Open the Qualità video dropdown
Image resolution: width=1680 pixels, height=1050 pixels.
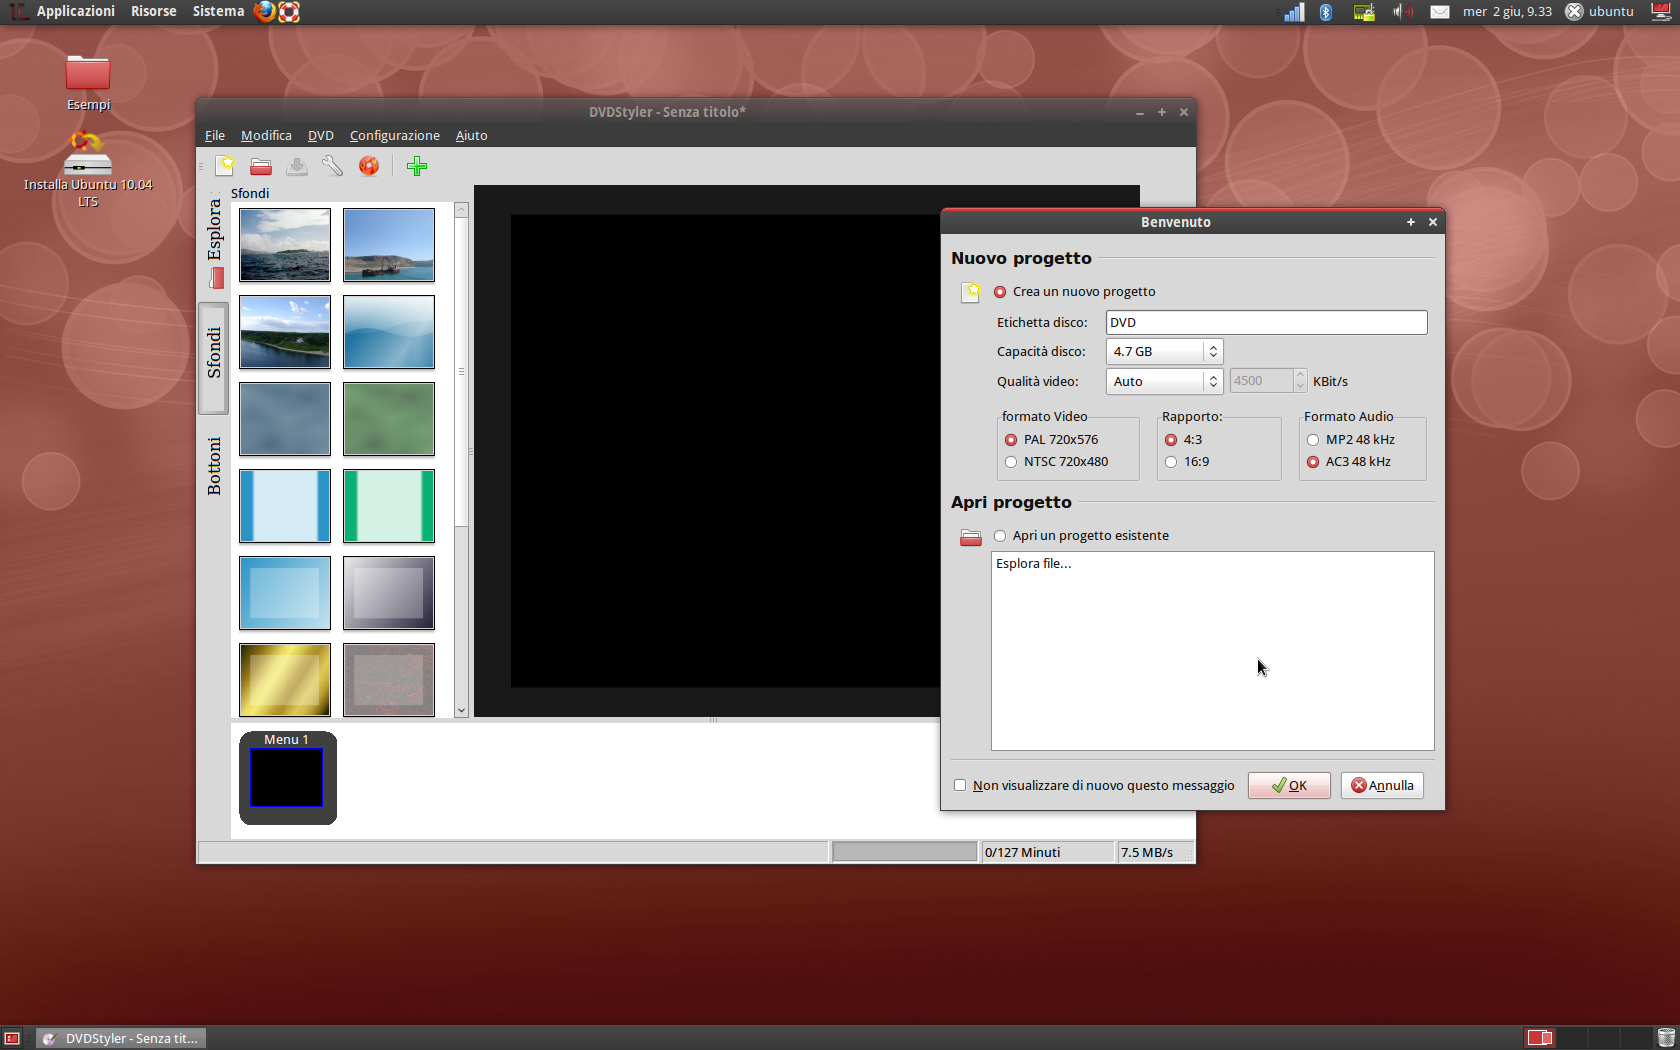coord(1164,381)
